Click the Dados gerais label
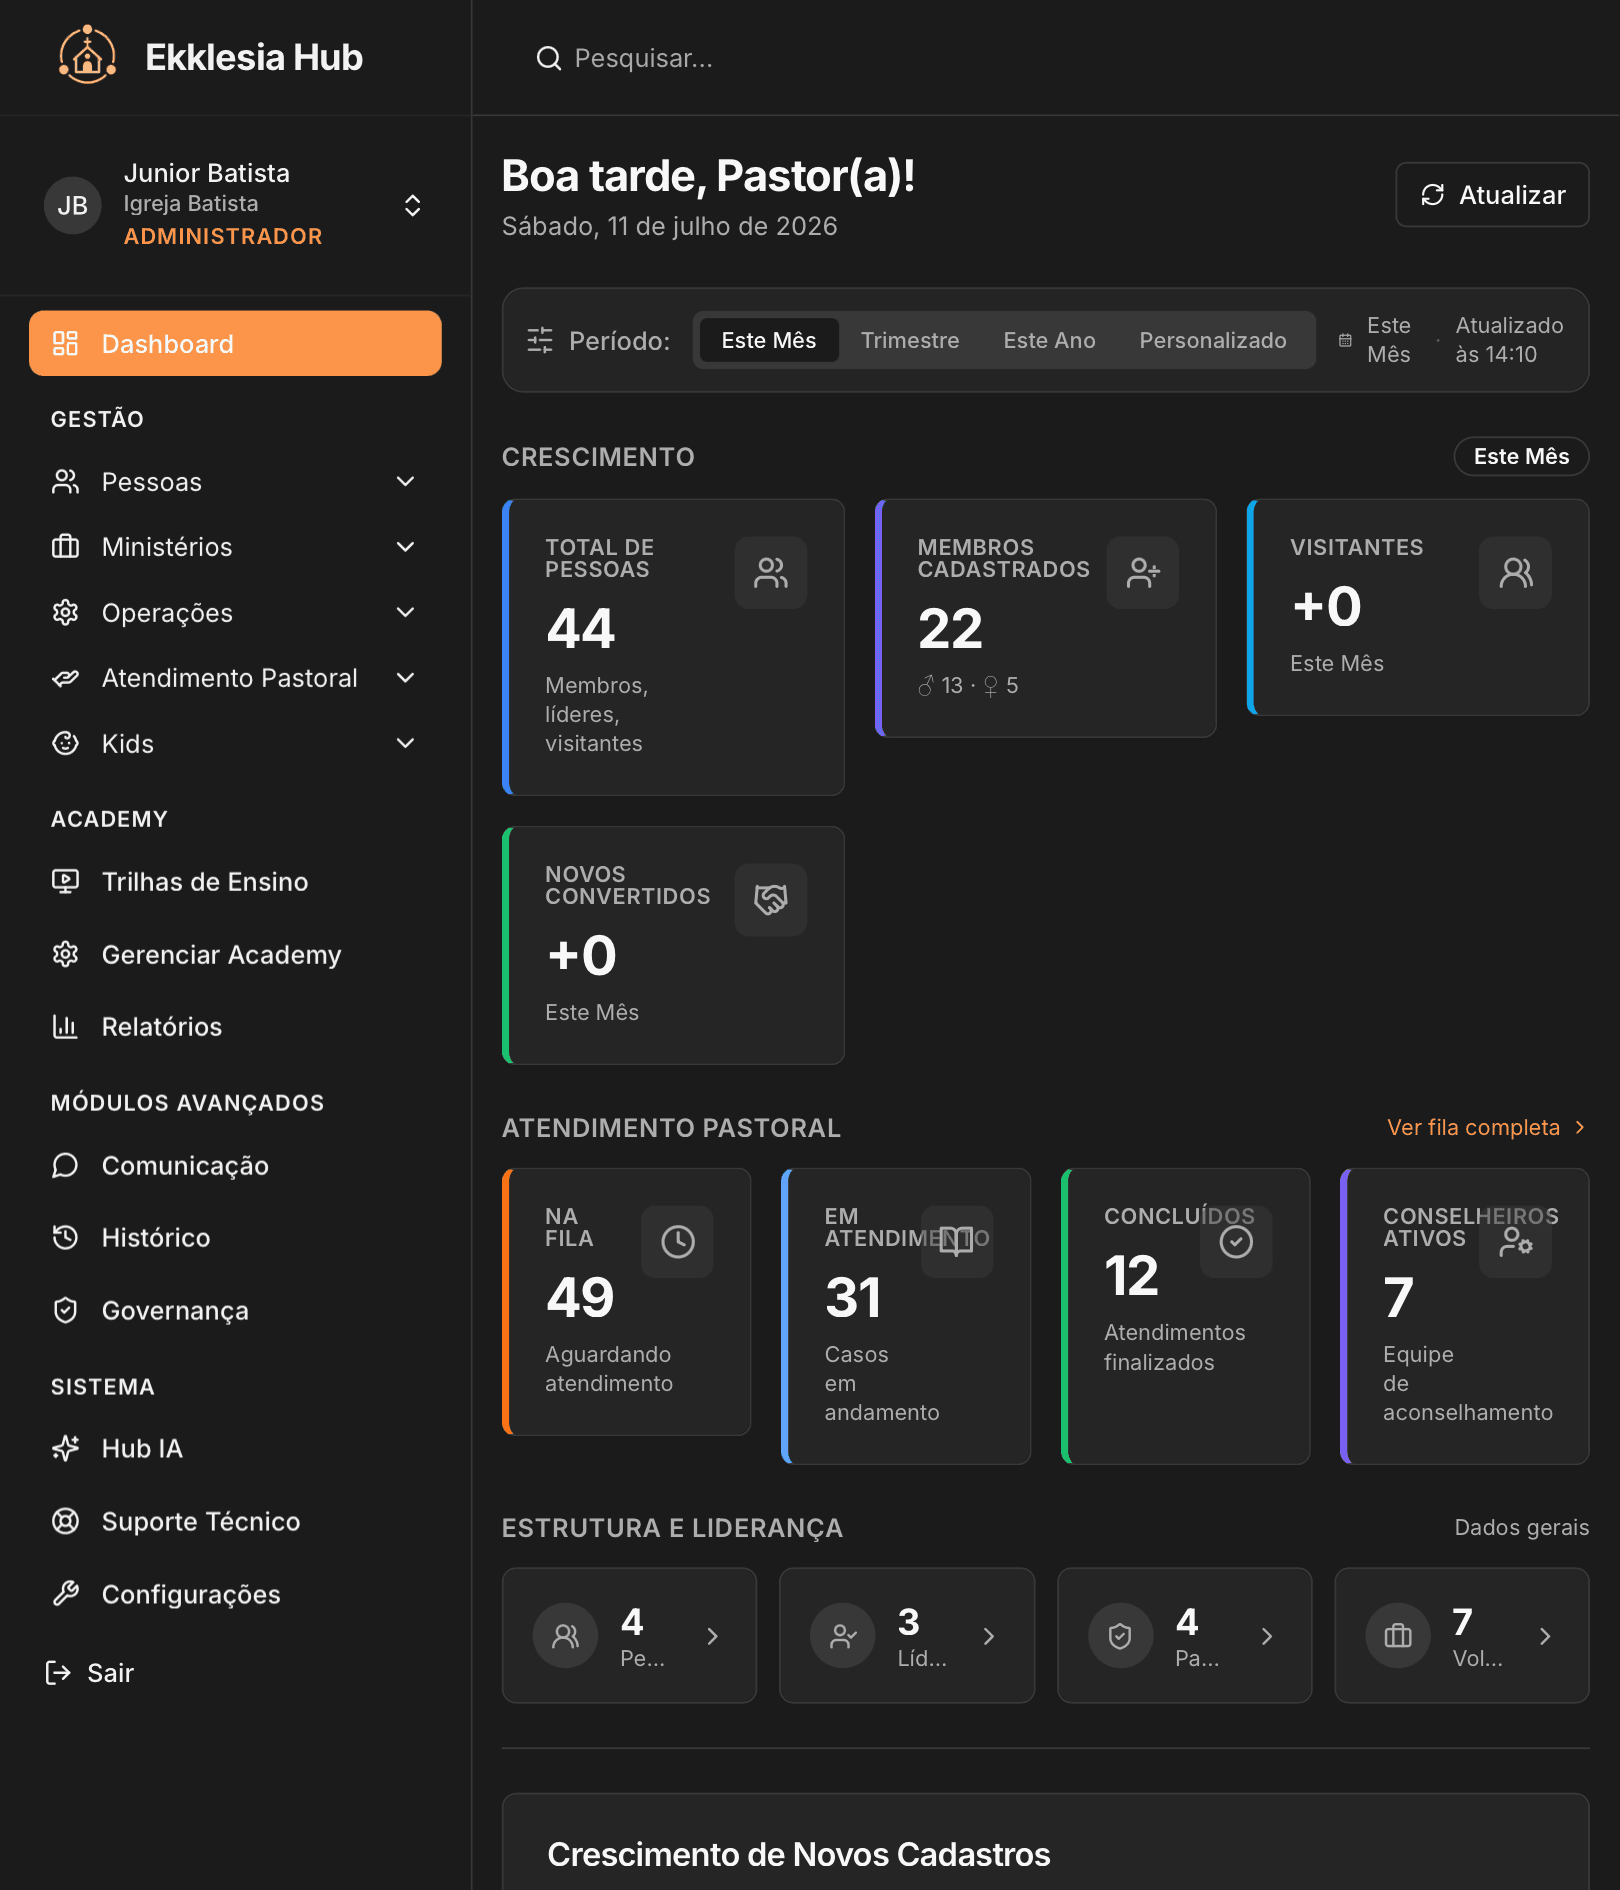 tap(1521, 1527)
